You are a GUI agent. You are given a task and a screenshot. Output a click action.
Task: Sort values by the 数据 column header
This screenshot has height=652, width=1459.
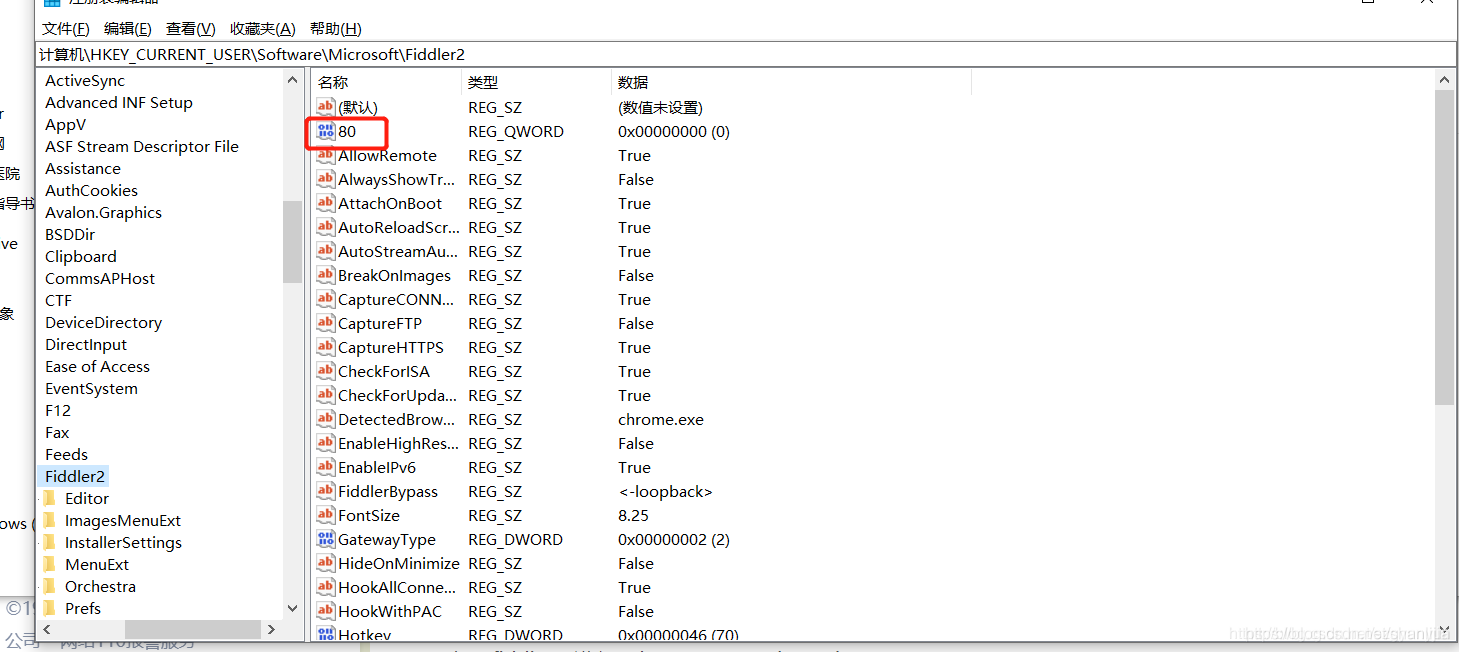tap(791, 83)
